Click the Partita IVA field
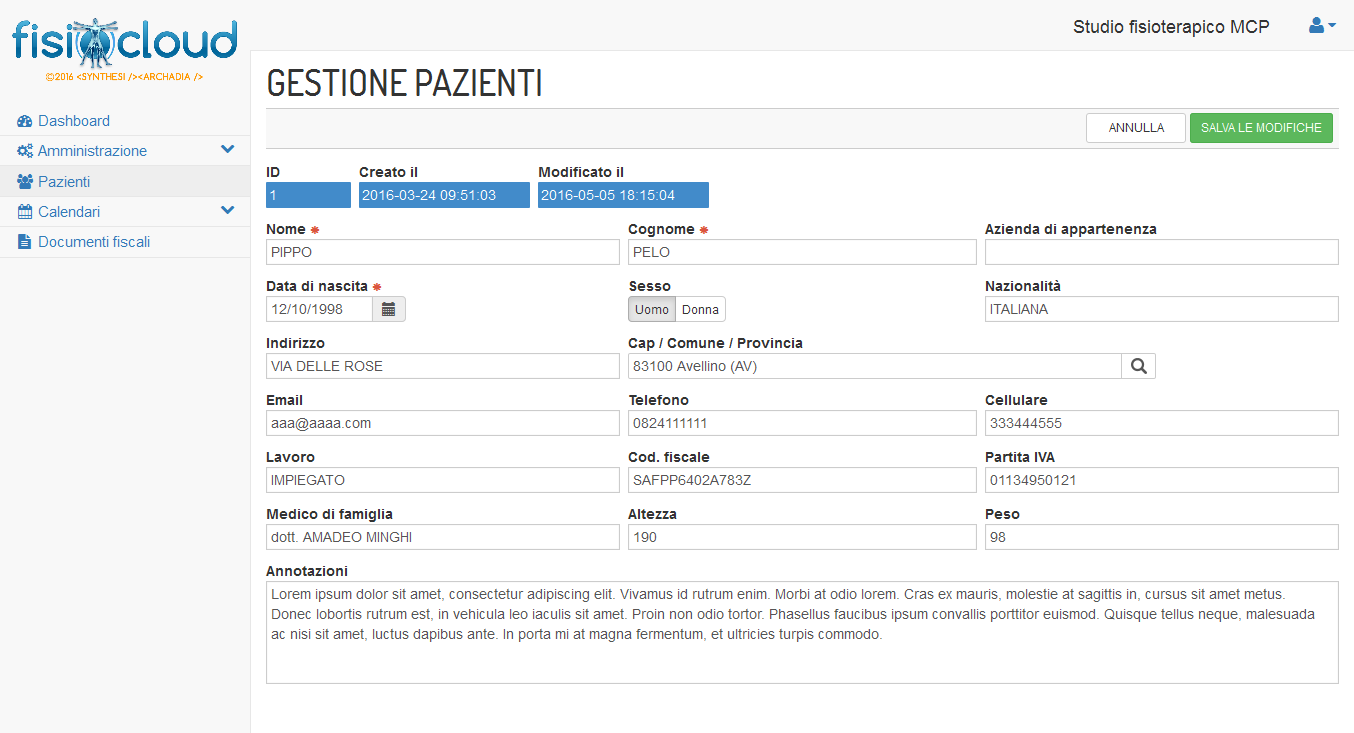 pos(1161,480)
